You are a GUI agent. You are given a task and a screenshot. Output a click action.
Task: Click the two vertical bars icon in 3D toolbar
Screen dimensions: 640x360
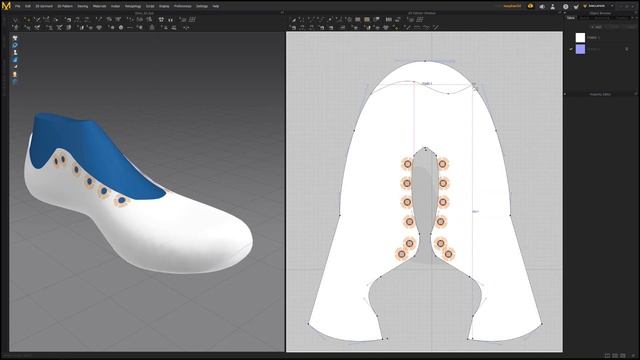pyautogui.click(x=171, y=20)
